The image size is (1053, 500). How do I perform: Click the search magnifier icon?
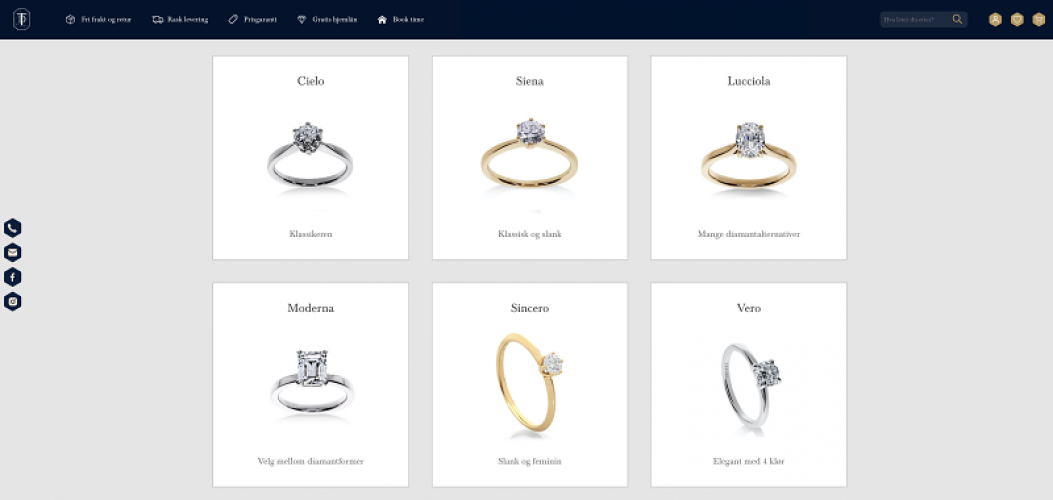pyautogui.click(x=958, y=19)
